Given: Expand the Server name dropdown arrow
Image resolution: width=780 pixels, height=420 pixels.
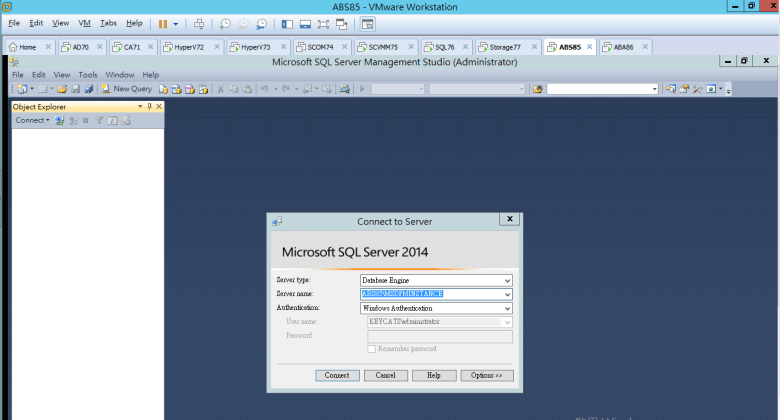Looking at the screenshot, I should [507, 294].
